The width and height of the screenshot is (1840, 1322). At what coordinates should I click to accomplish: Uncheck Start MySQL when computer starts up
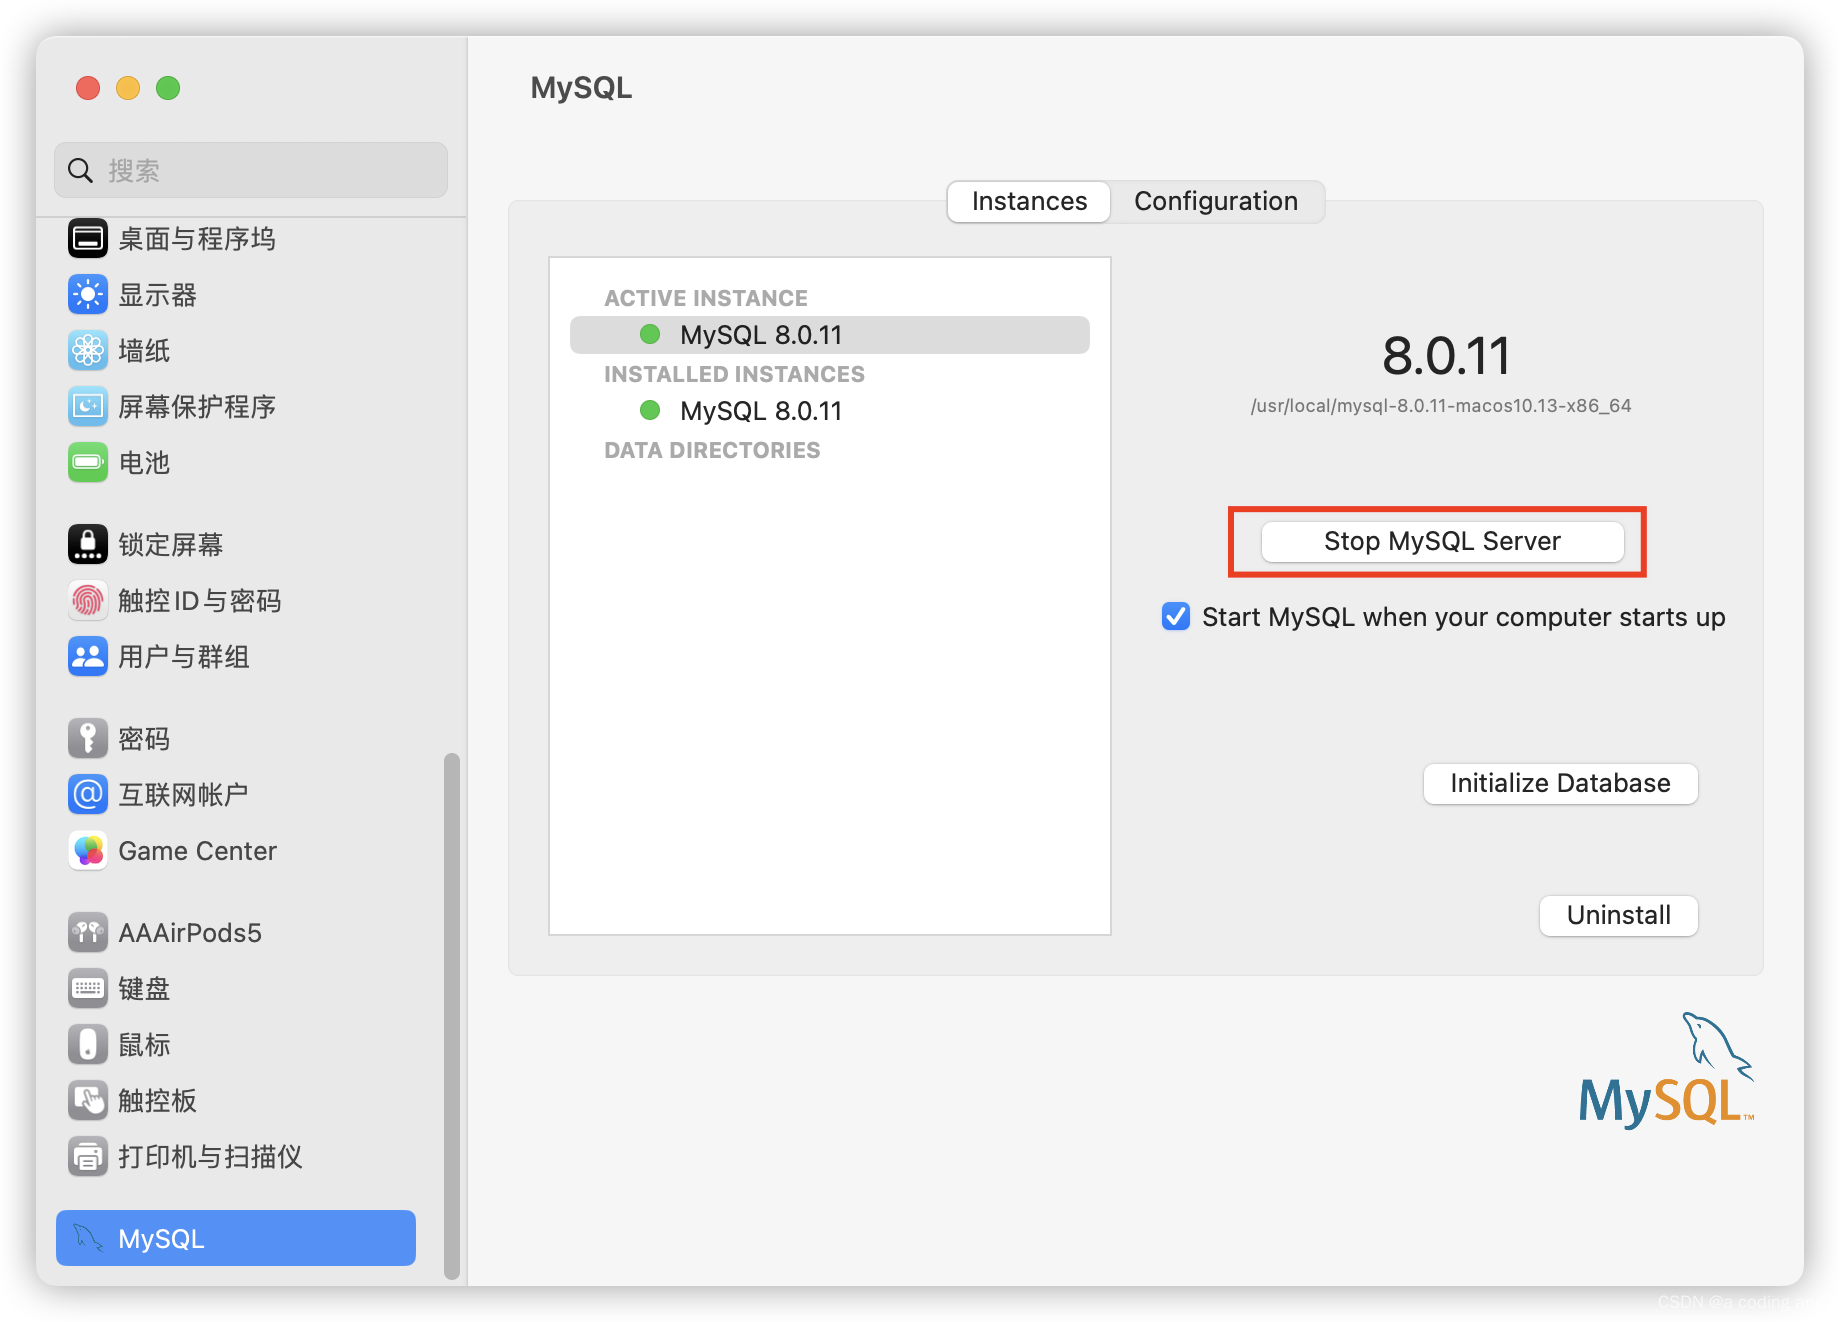1176,616
